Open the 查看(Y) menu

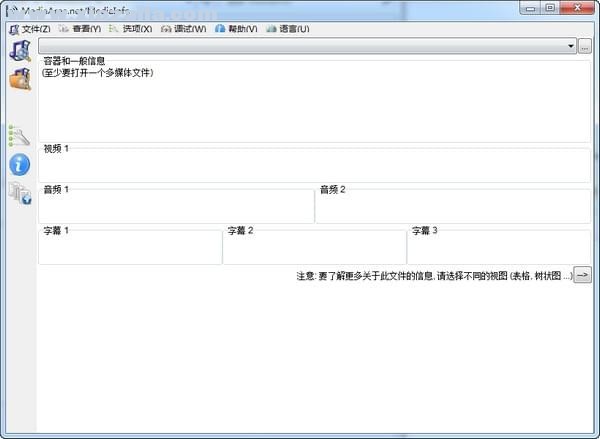pyautogui.click(x=80, y=29)
